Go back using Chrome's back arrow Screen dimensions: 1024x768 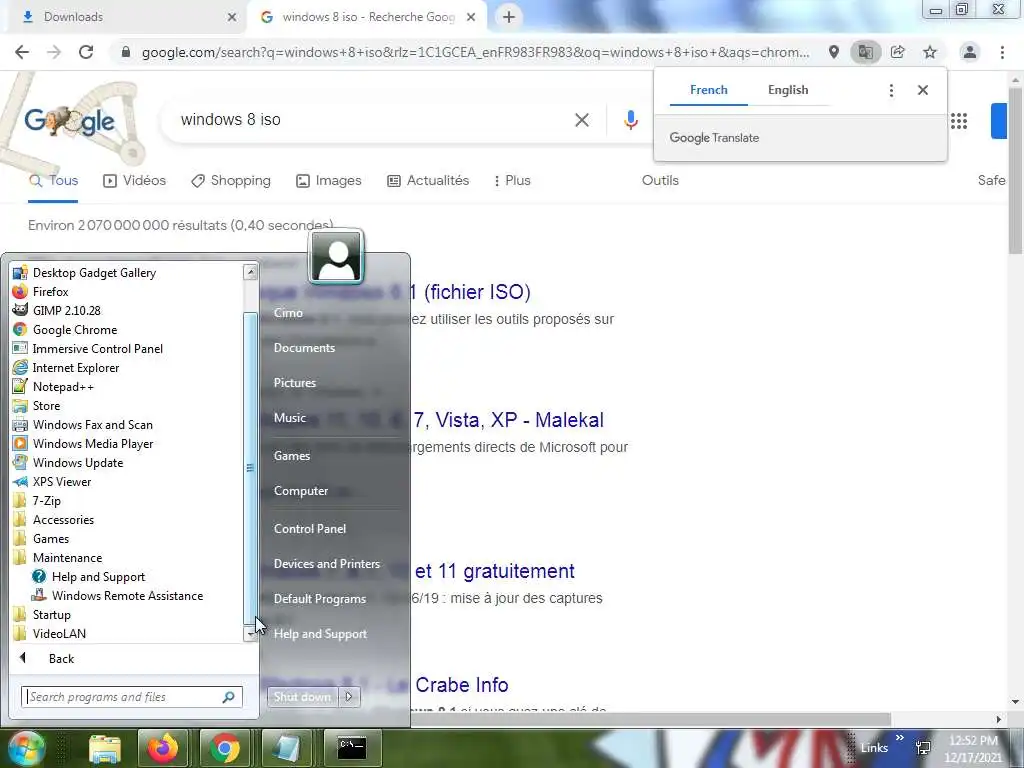tap(22, 52)
